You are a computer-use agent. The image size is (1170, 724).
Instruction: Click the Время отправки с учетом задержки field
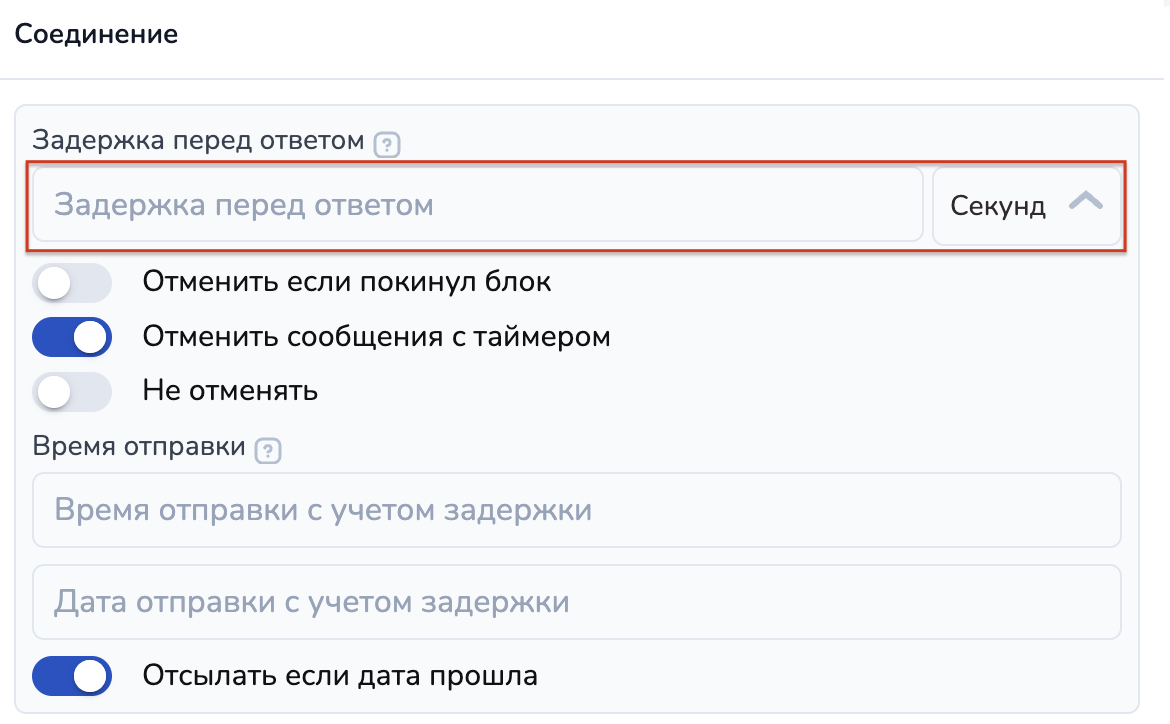[x=576, y=510]
